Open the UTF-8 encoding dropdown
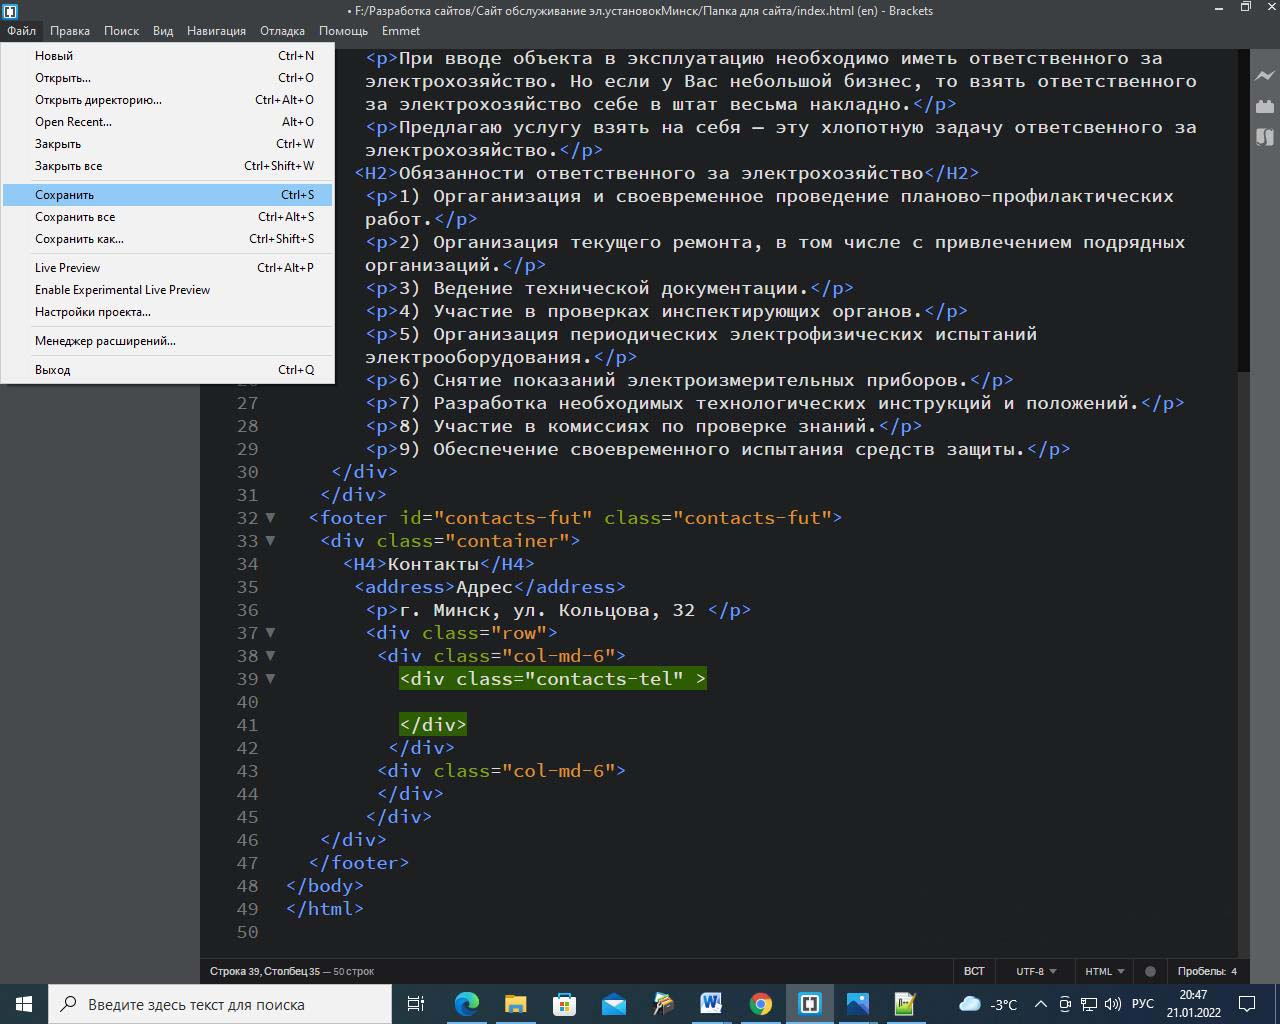The height and width of the screenshot is (1024, 1280). tap(1036, 971)
